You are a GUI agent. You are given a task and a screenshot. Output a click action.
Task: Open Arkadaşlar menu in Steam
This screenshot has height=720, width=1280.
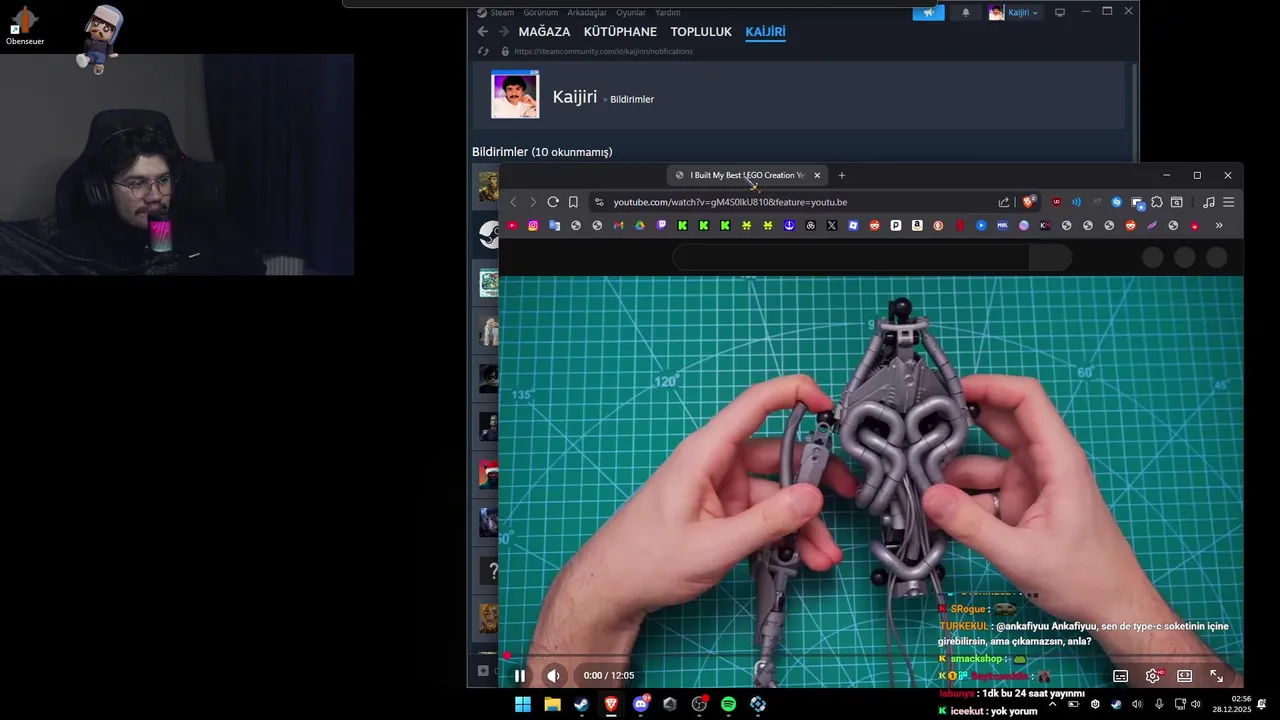[x=587, y=13]
